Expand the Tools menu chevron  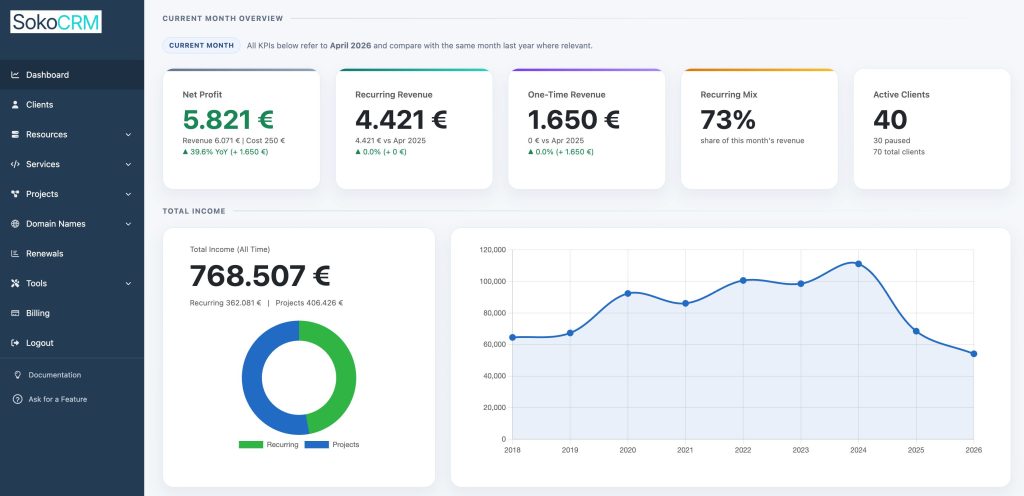click(129, 284)
